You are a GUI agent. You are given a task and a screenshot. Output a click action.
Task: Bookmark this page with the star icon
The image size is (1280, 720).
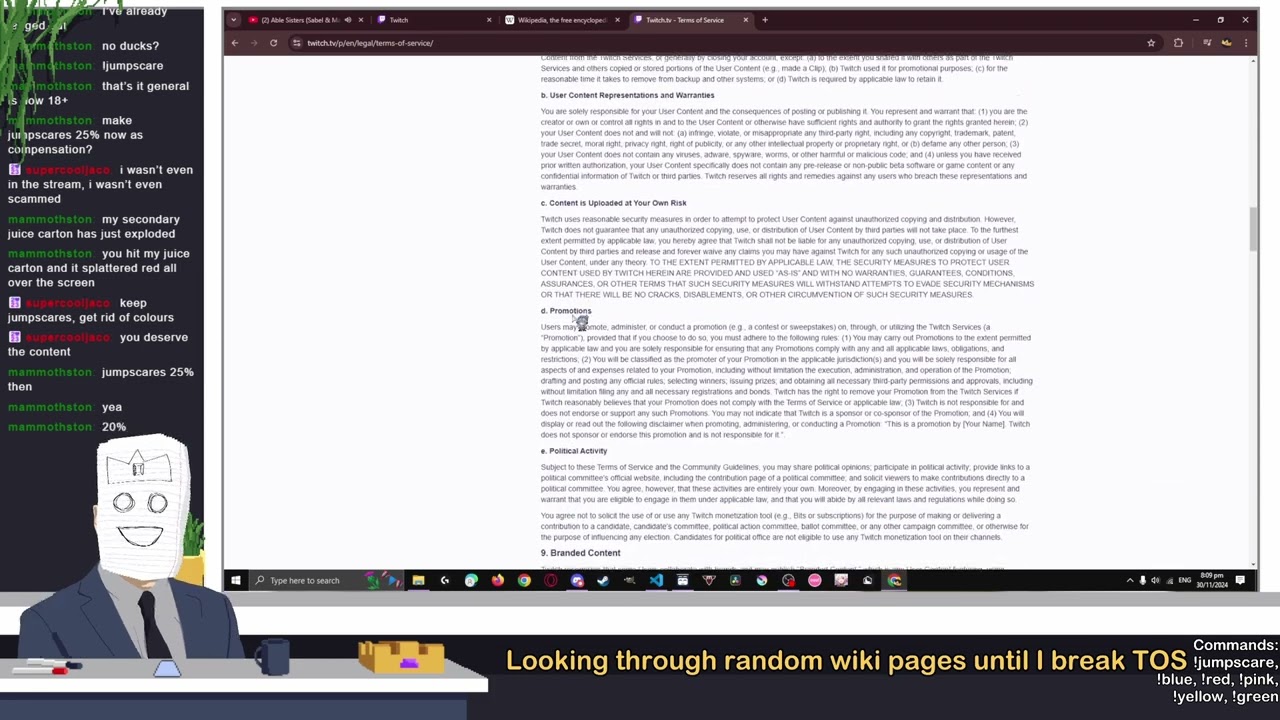click(1151, 43)
